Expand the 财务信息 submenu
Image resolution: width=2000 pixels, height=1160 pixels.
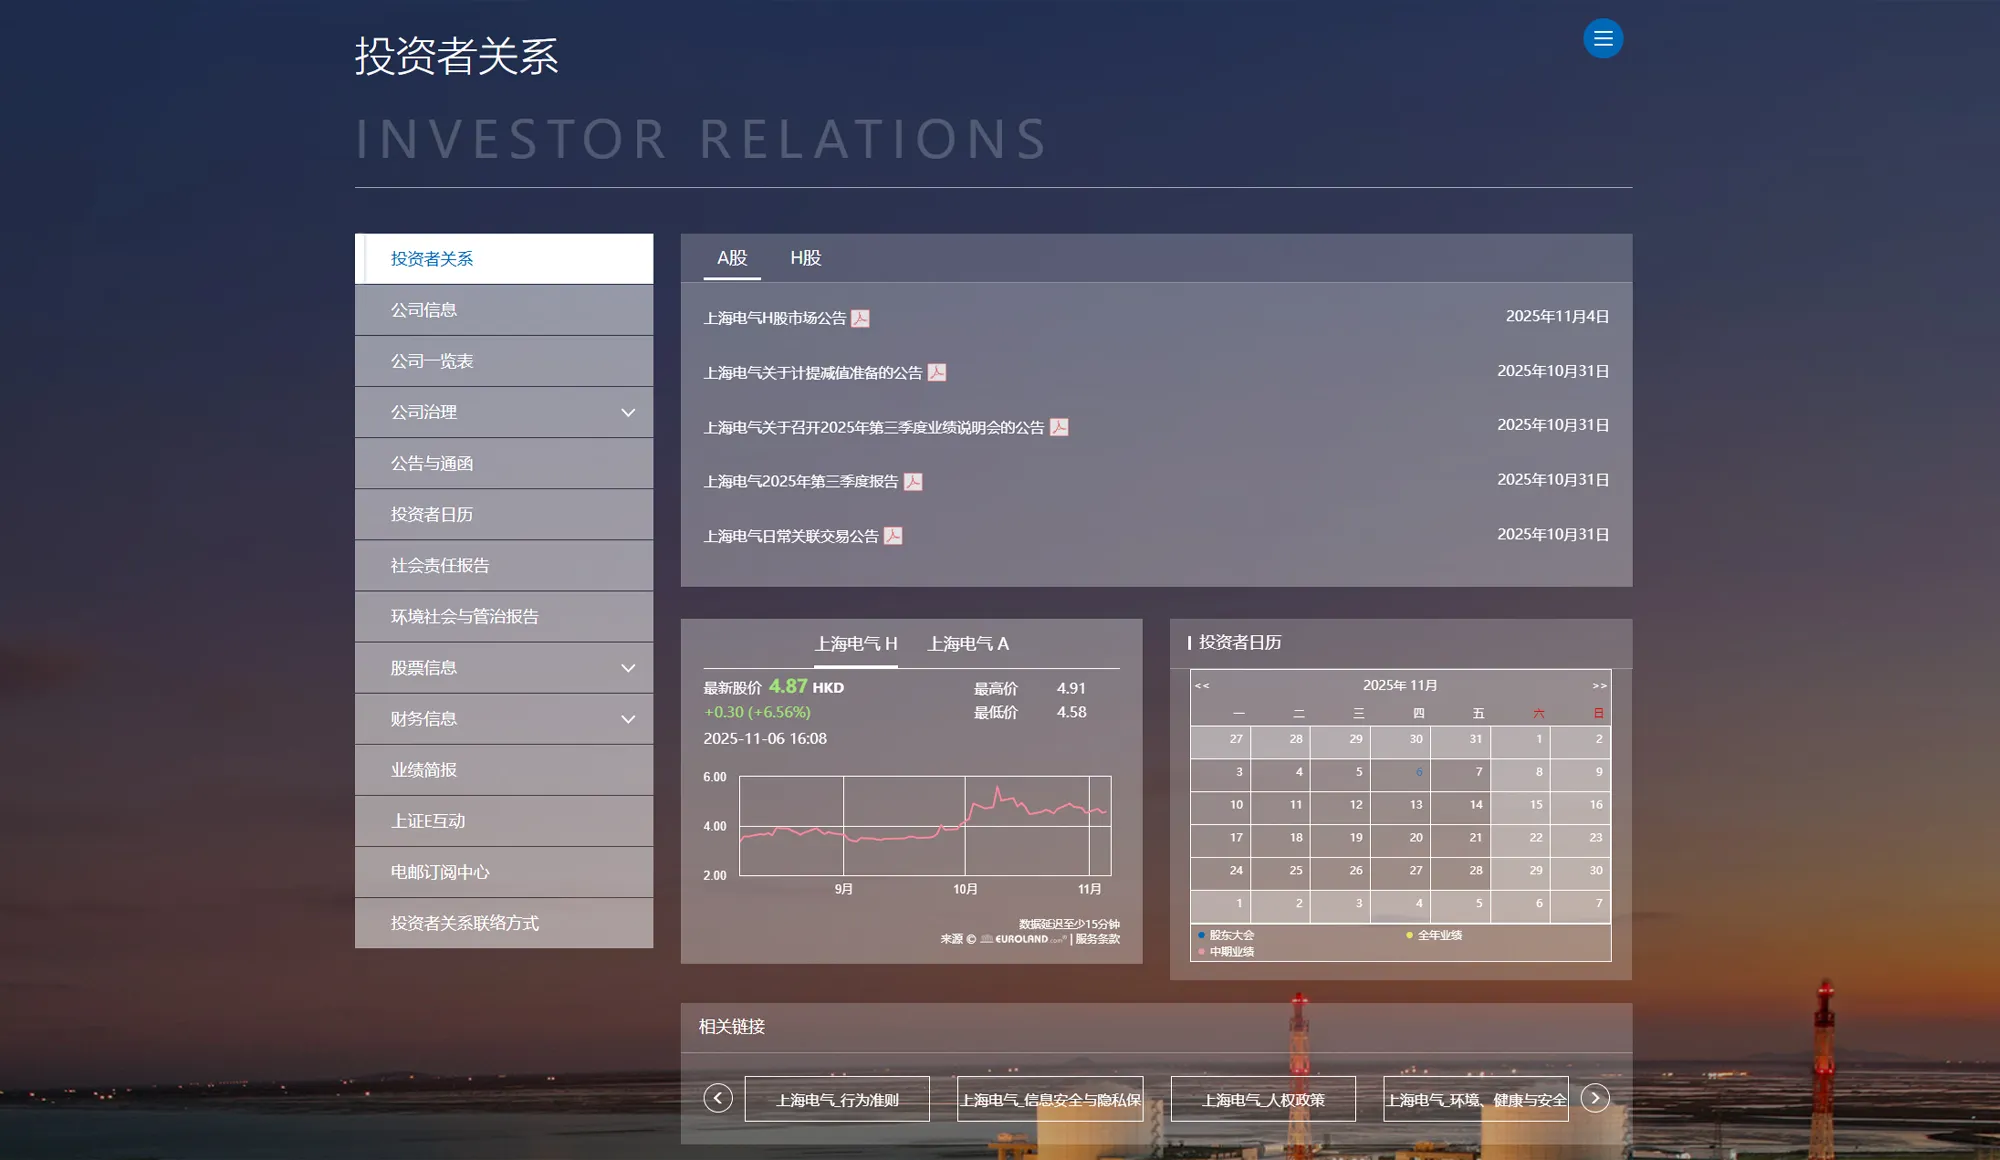click(627, 719)
